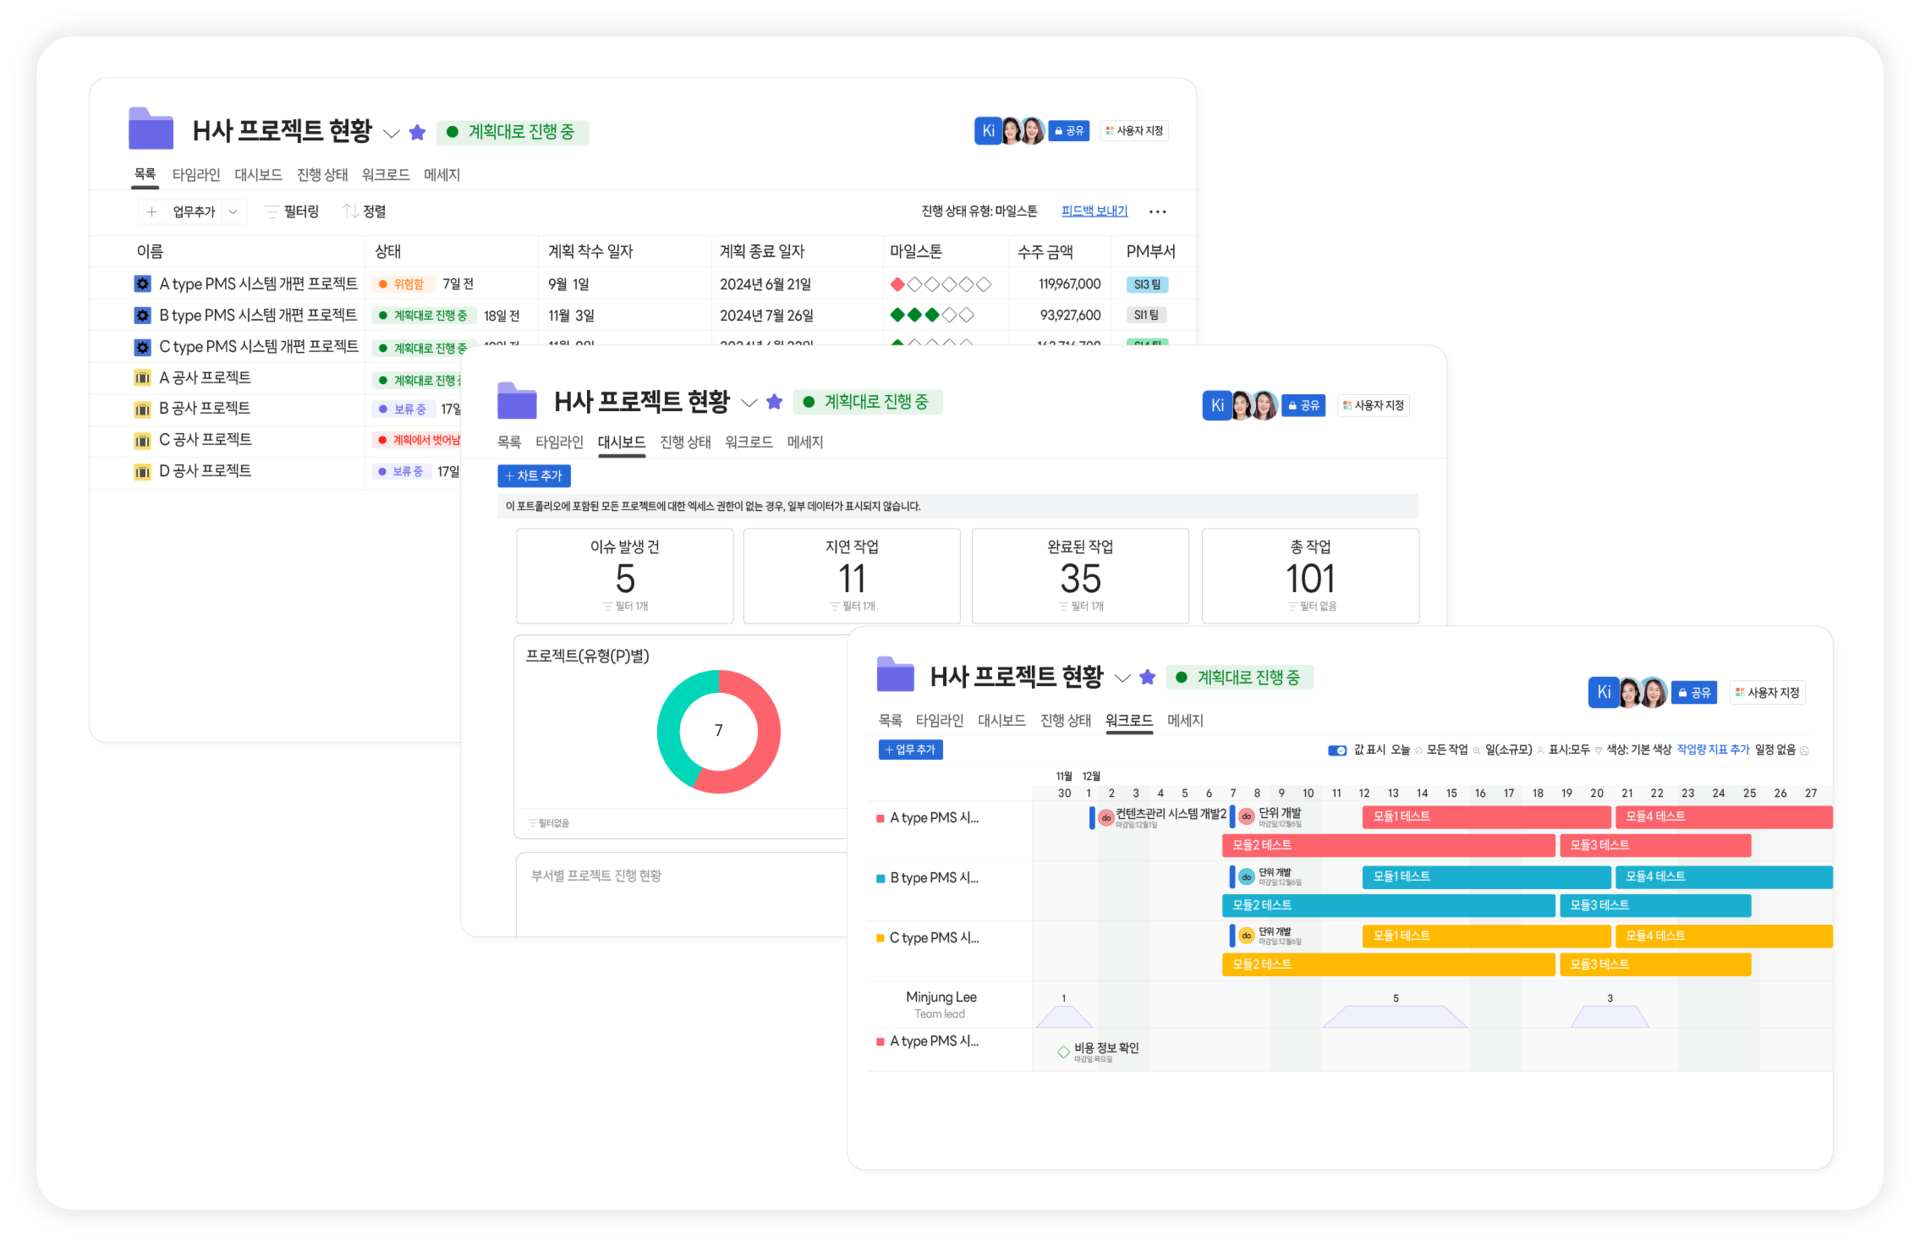Screen dimensions: 1920x1247
Task: Click the star icon in the dashboard header
Action: 774,402
